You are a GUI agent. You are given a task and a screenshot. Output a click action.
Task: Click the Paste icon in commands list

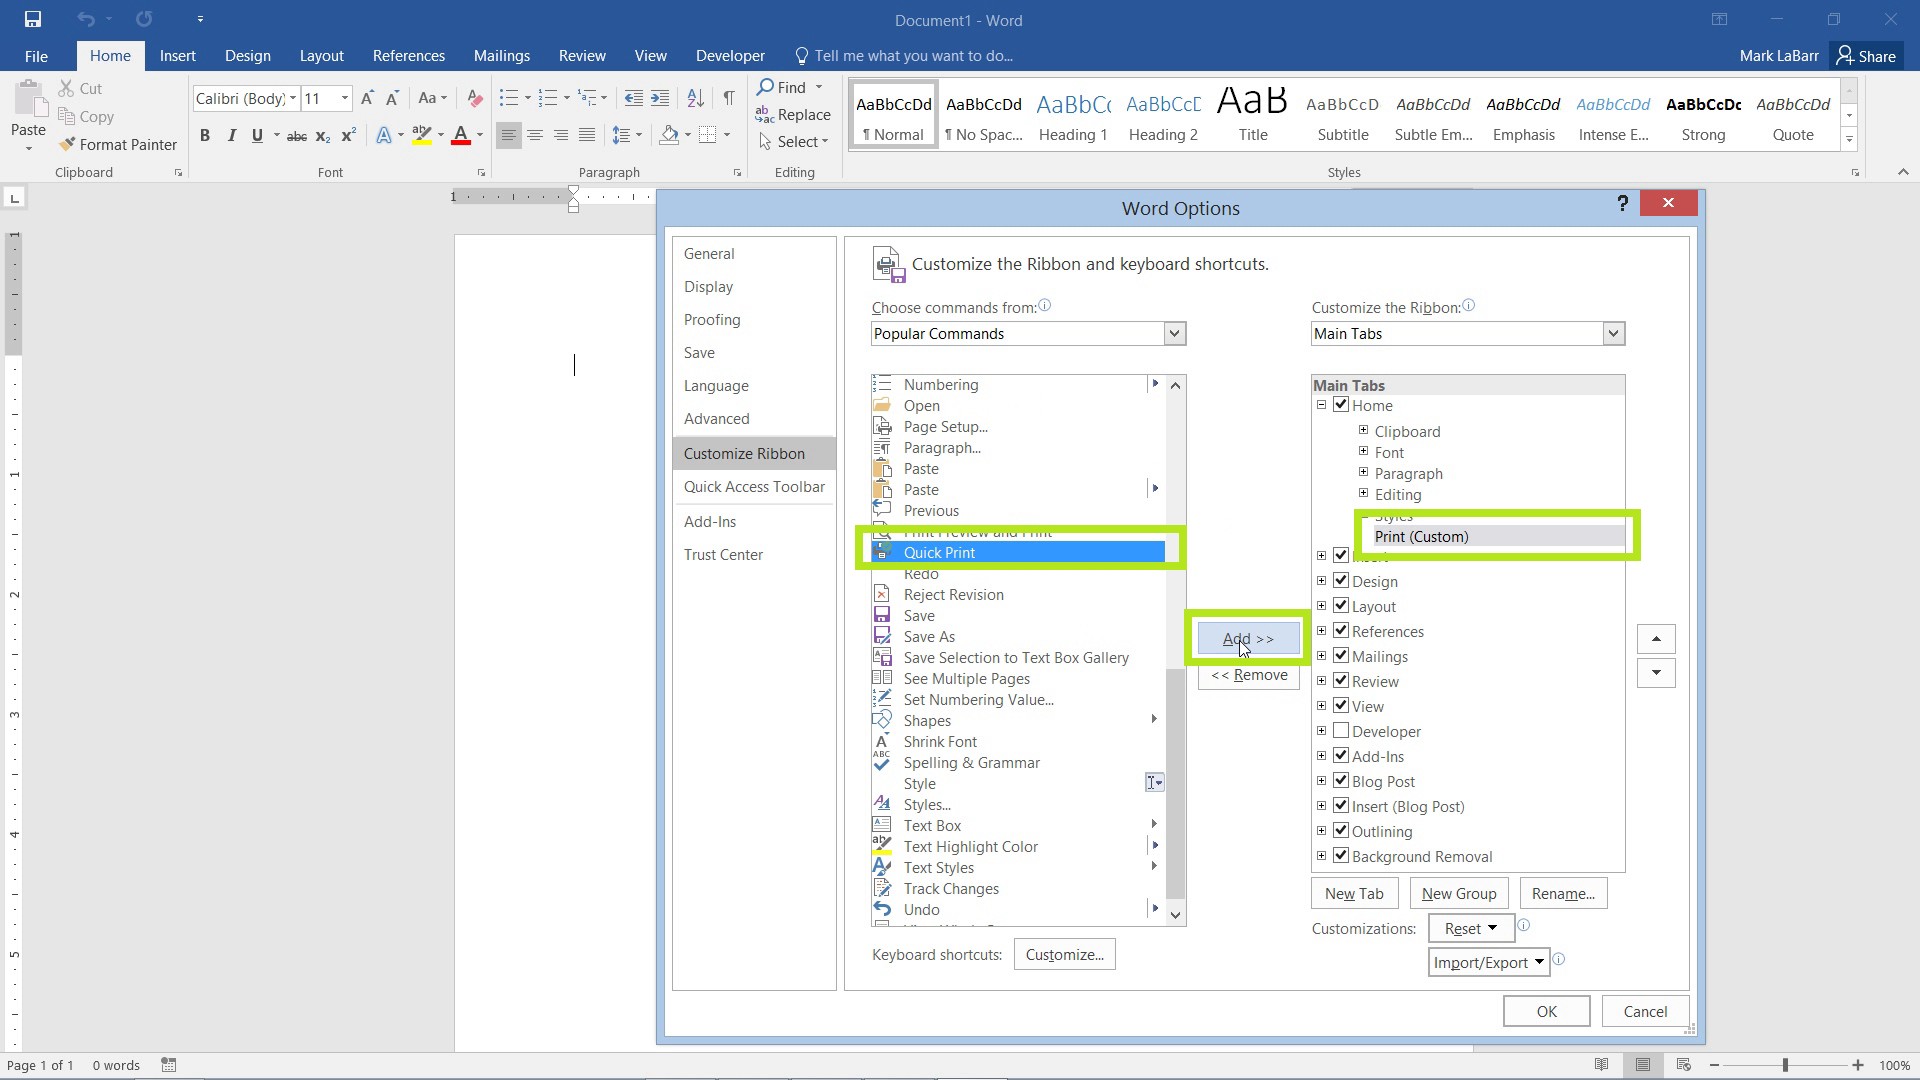[884, 468]
